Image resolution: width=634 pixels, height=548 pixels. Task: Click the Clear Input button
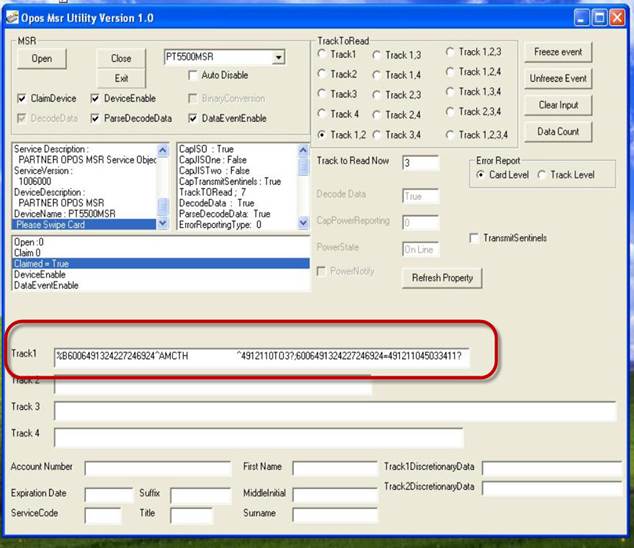558,105
